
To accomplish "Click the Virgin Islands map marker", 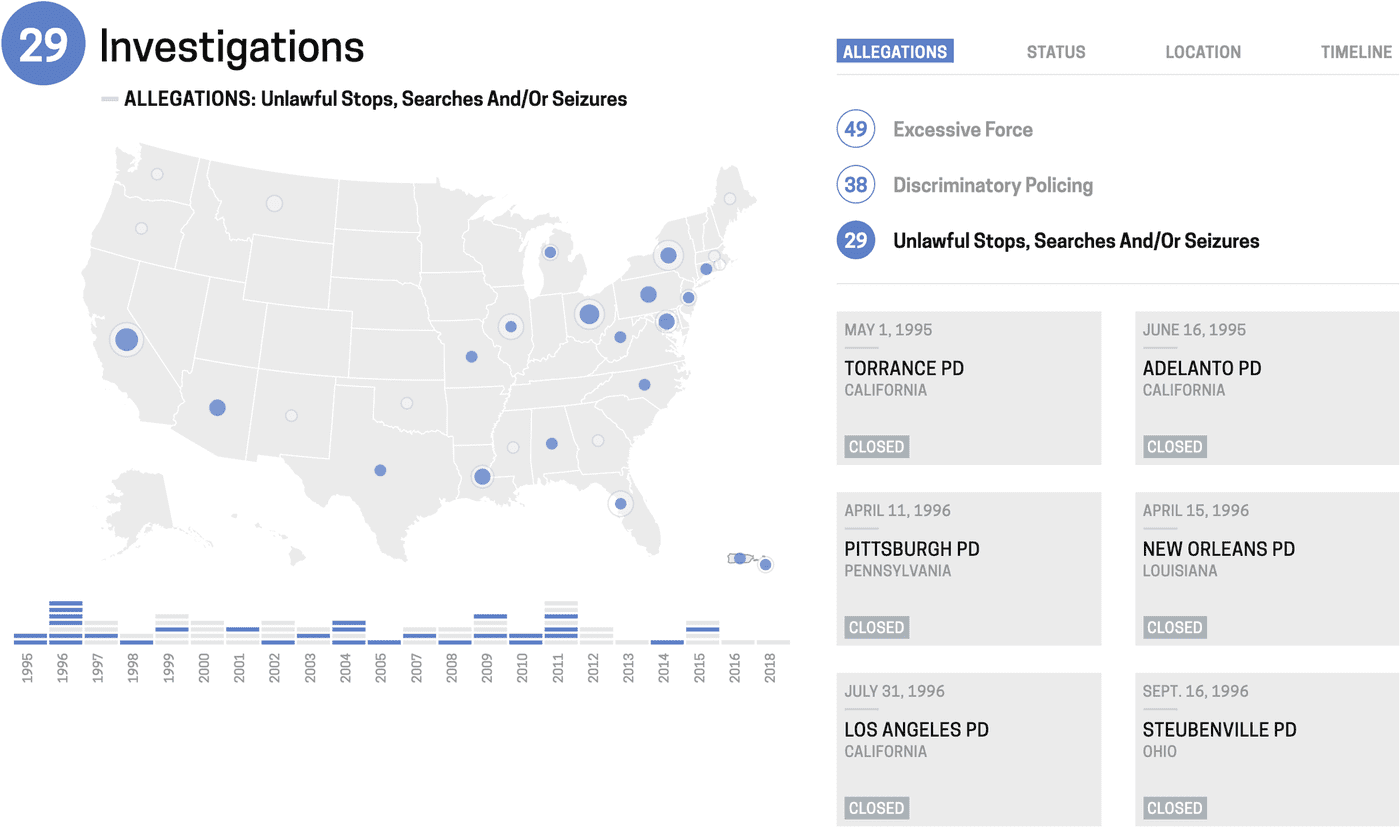I will 766,565.
